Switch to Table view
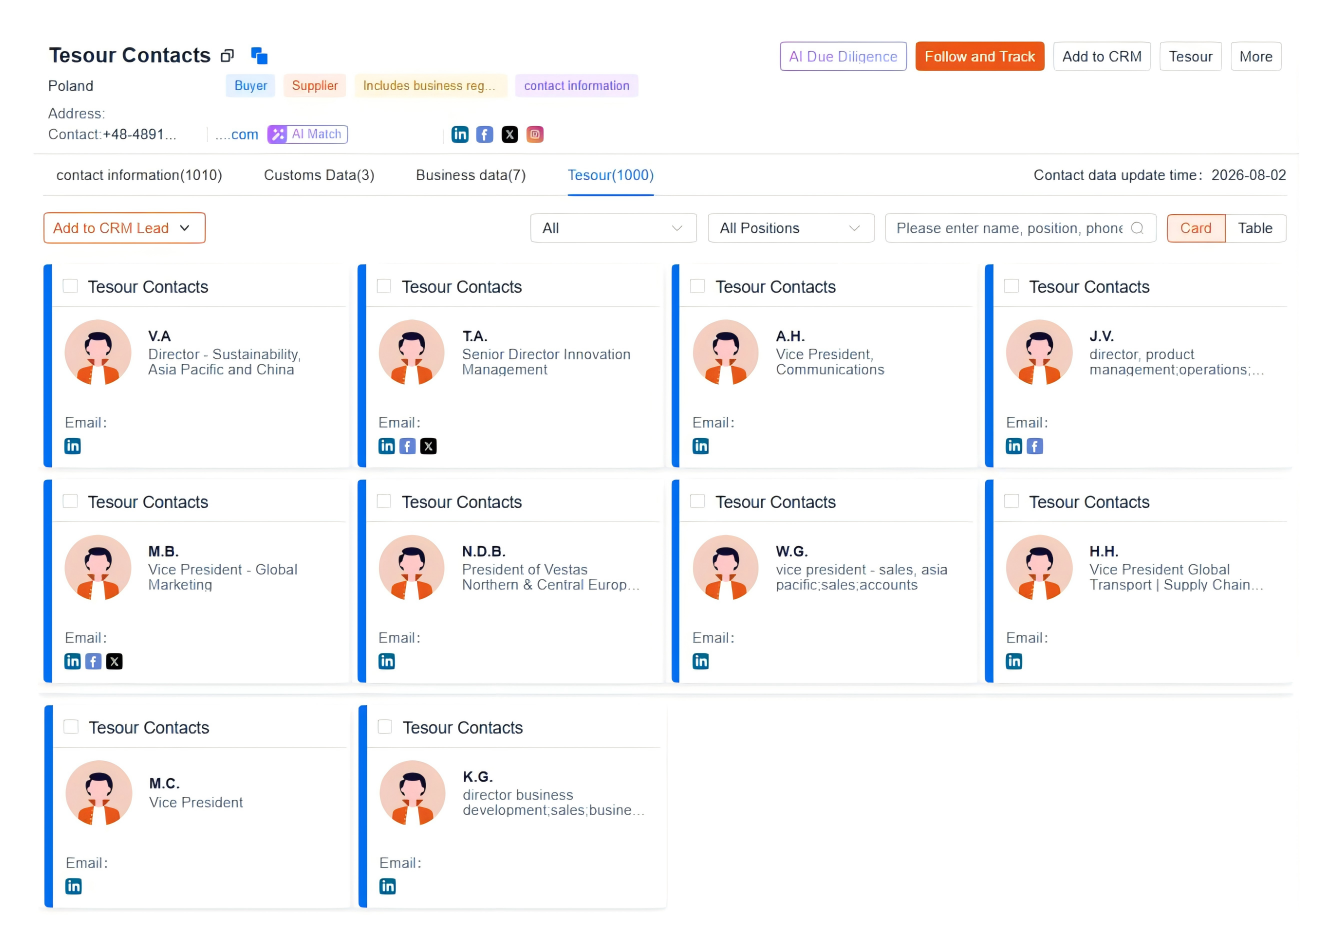The height and width of the screenshot is (951, 1334). point(1256,228)
